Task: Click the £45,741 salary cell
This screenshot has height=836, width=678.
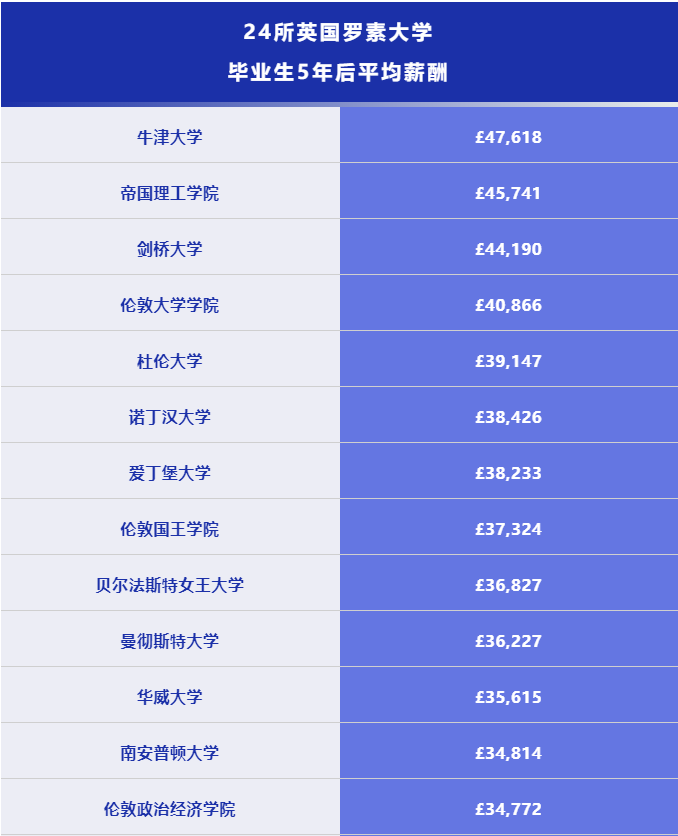Action: 508,193
